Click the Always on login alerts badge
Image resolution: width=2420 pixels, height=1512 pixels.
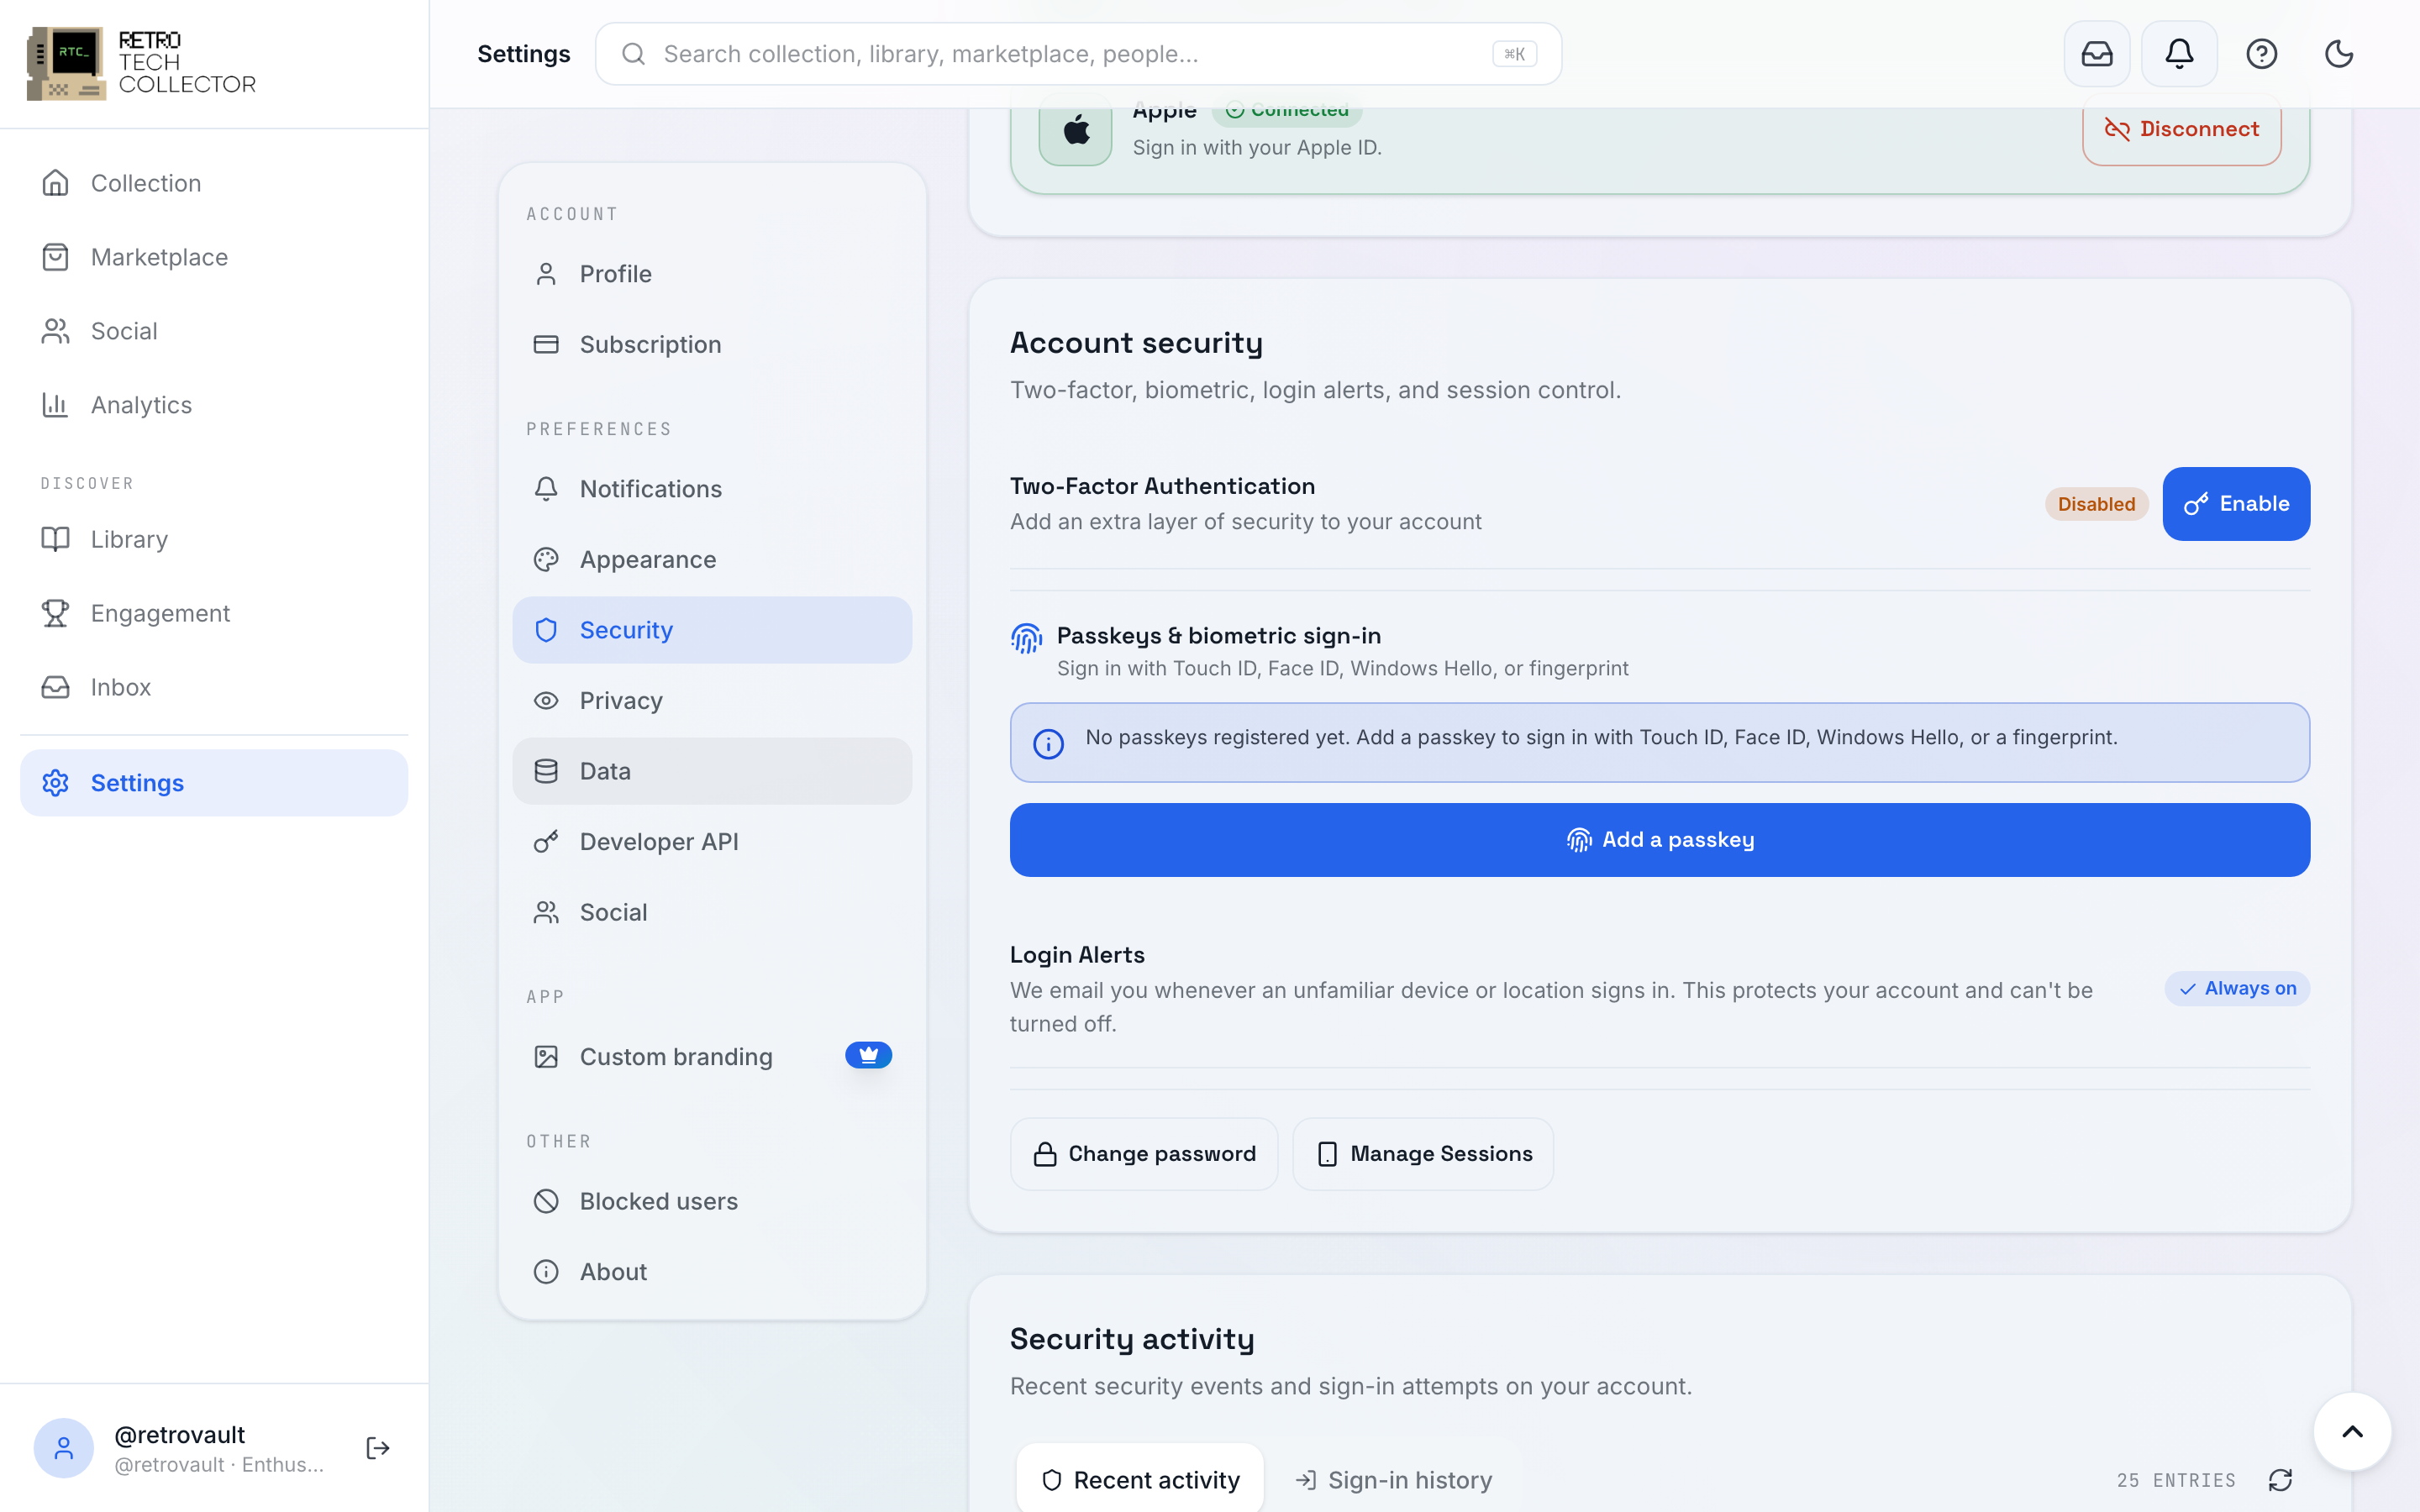click(2237, 988)
